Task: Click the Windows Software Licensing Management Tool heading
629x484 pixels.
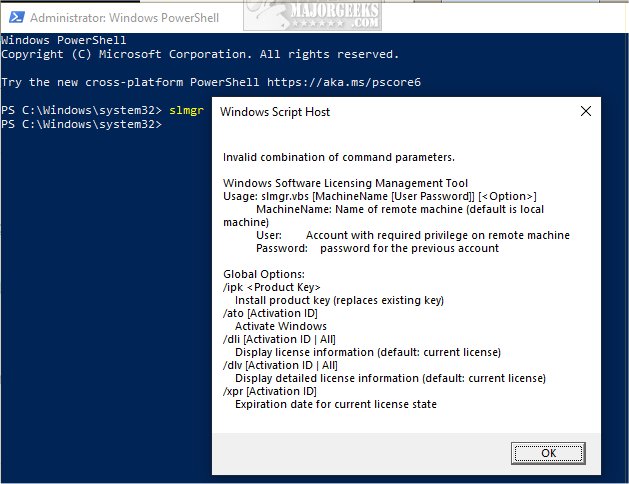Action: 345,183
